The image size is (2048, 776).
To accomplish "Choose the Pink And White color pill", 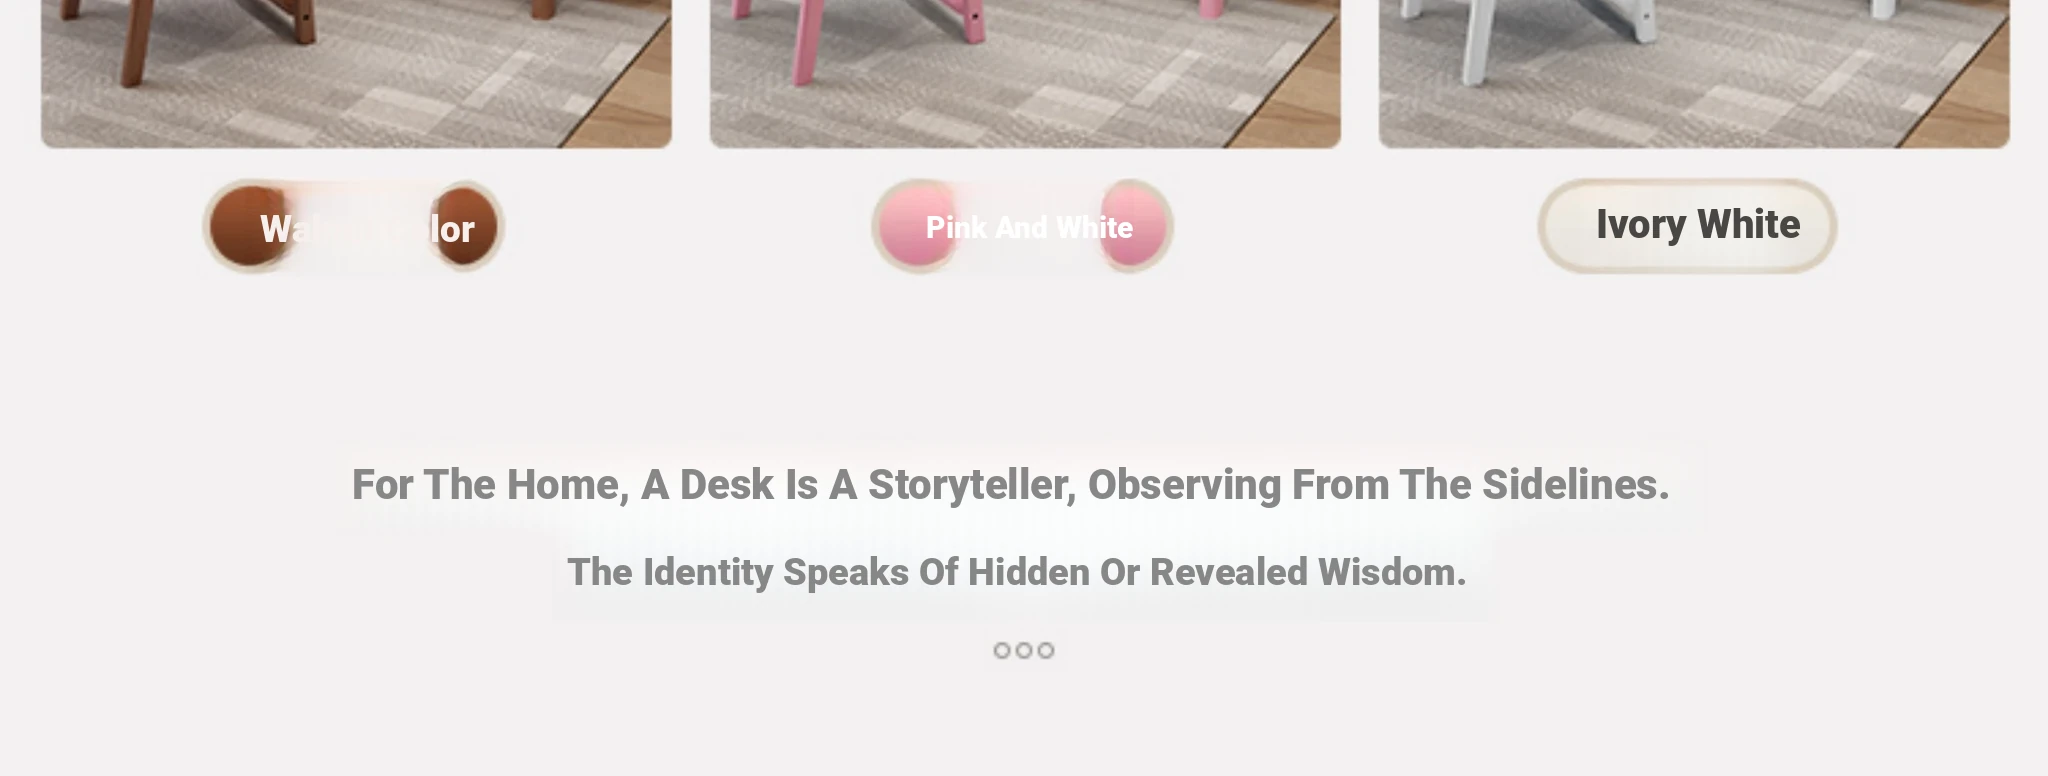I will [1022, 227].
